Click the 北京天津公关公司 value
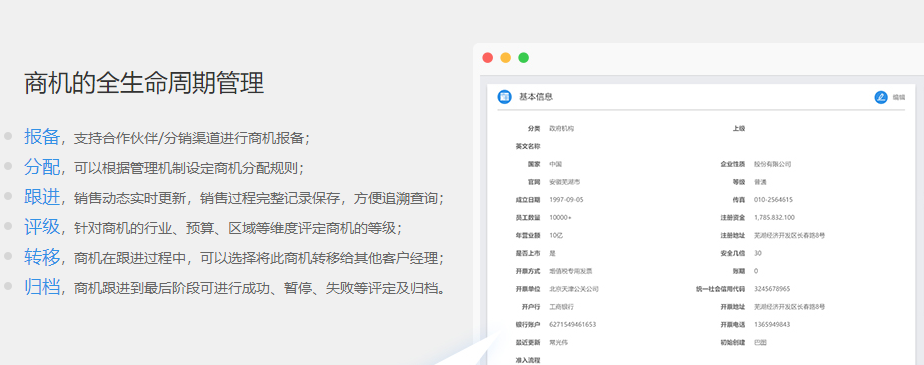This screenshot has width=924, height=365. click(574, 289)
